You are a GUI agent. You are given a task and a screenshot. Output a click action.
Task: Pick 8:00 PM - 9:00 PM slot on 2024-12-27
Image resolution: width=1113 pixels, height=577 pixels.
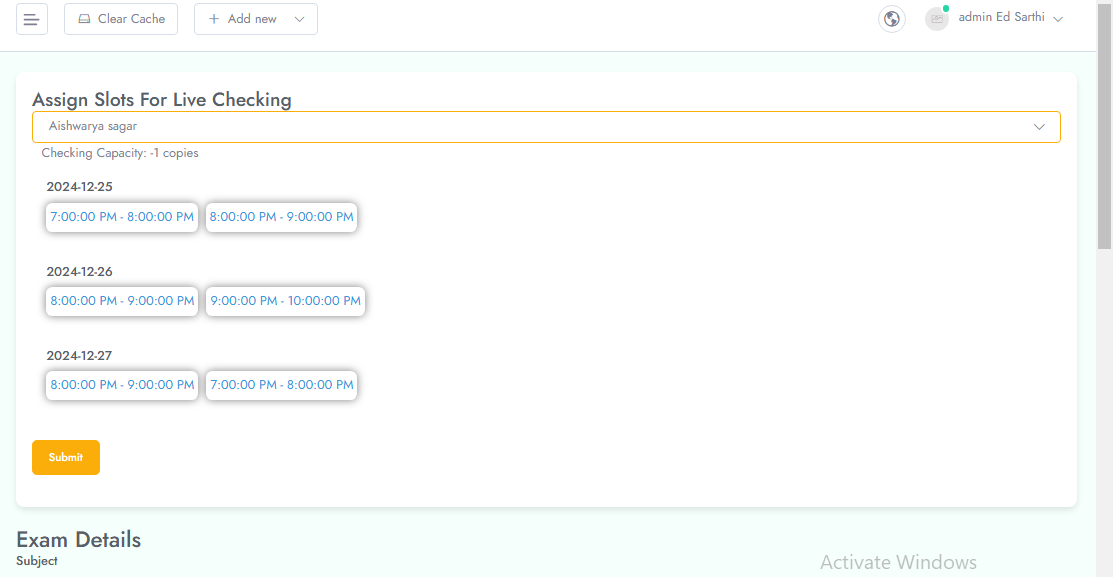click(122, 385)
